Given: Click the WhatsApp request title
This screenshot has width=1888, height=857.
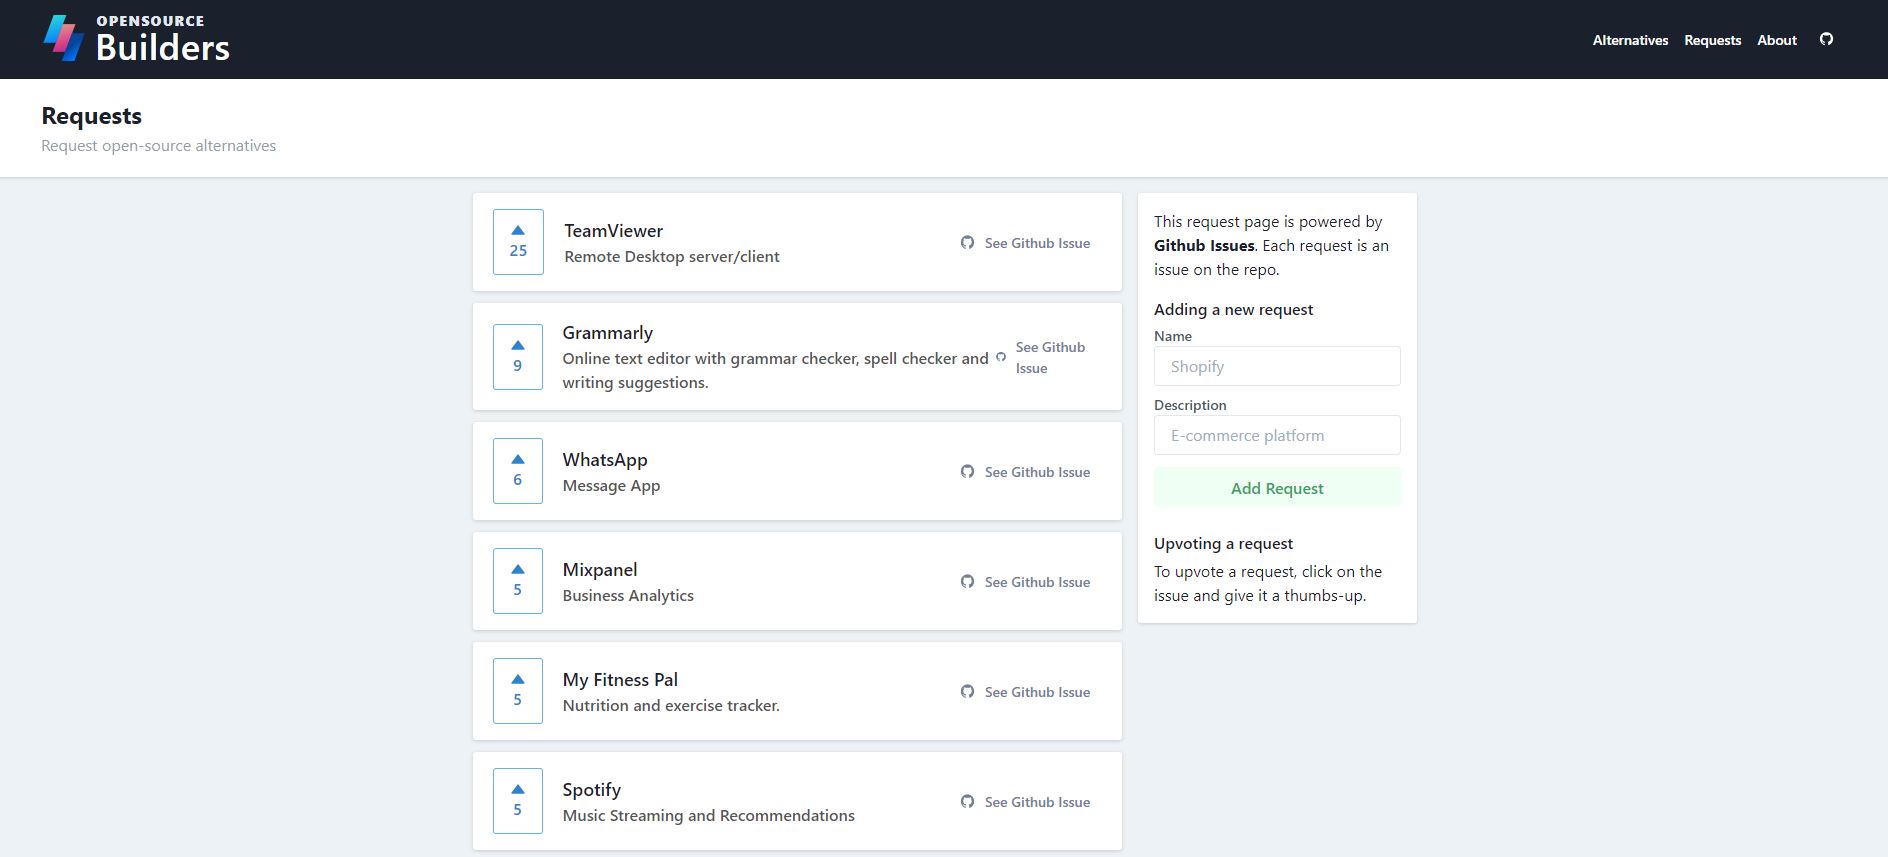Looking at the screenshot, I should (x=605, y=460).
